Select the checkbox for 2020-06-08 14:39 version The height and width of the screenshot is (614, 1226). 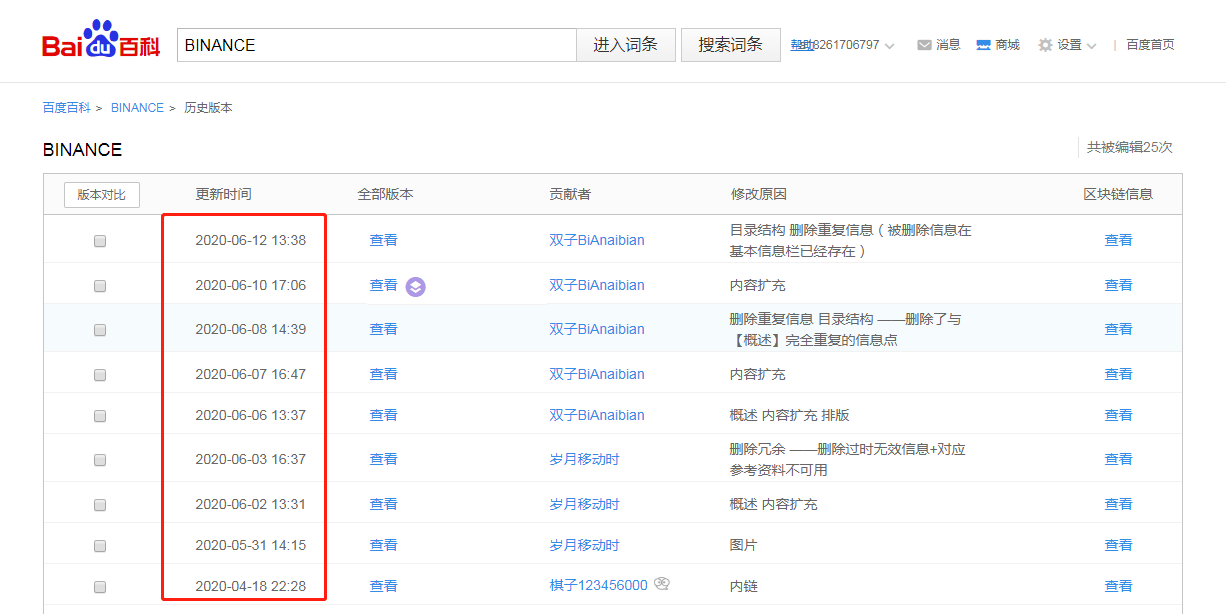tap(100, 330)
